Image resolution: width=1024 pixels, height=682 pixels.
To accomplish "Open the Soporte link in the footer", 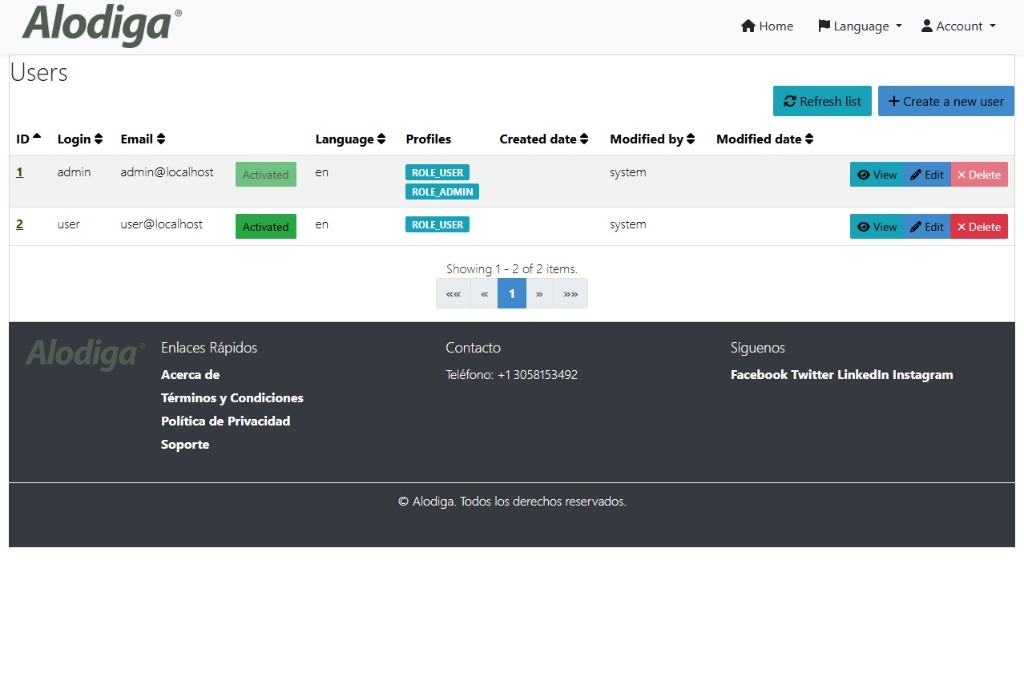I will (x=185, y=444).
